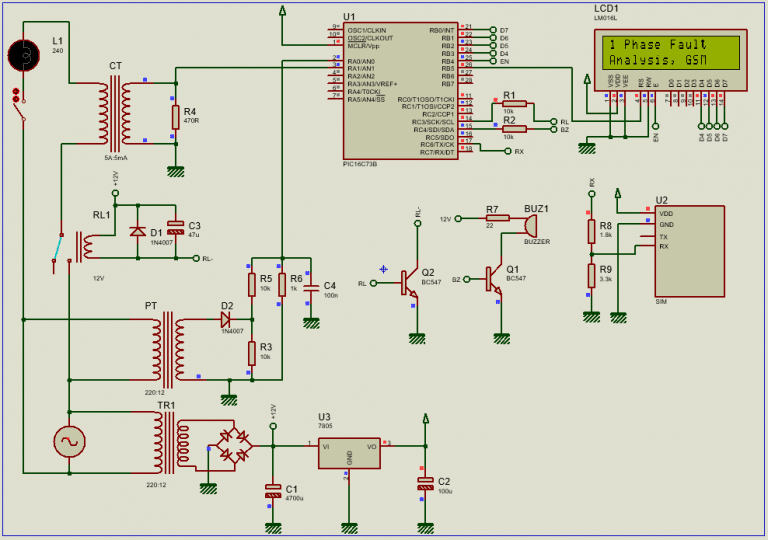The height and width of the screenshot is (540, 768).
Task: Click the RL terminal at Q2 base
Action: pyautogui.click(x=374, y=283)
